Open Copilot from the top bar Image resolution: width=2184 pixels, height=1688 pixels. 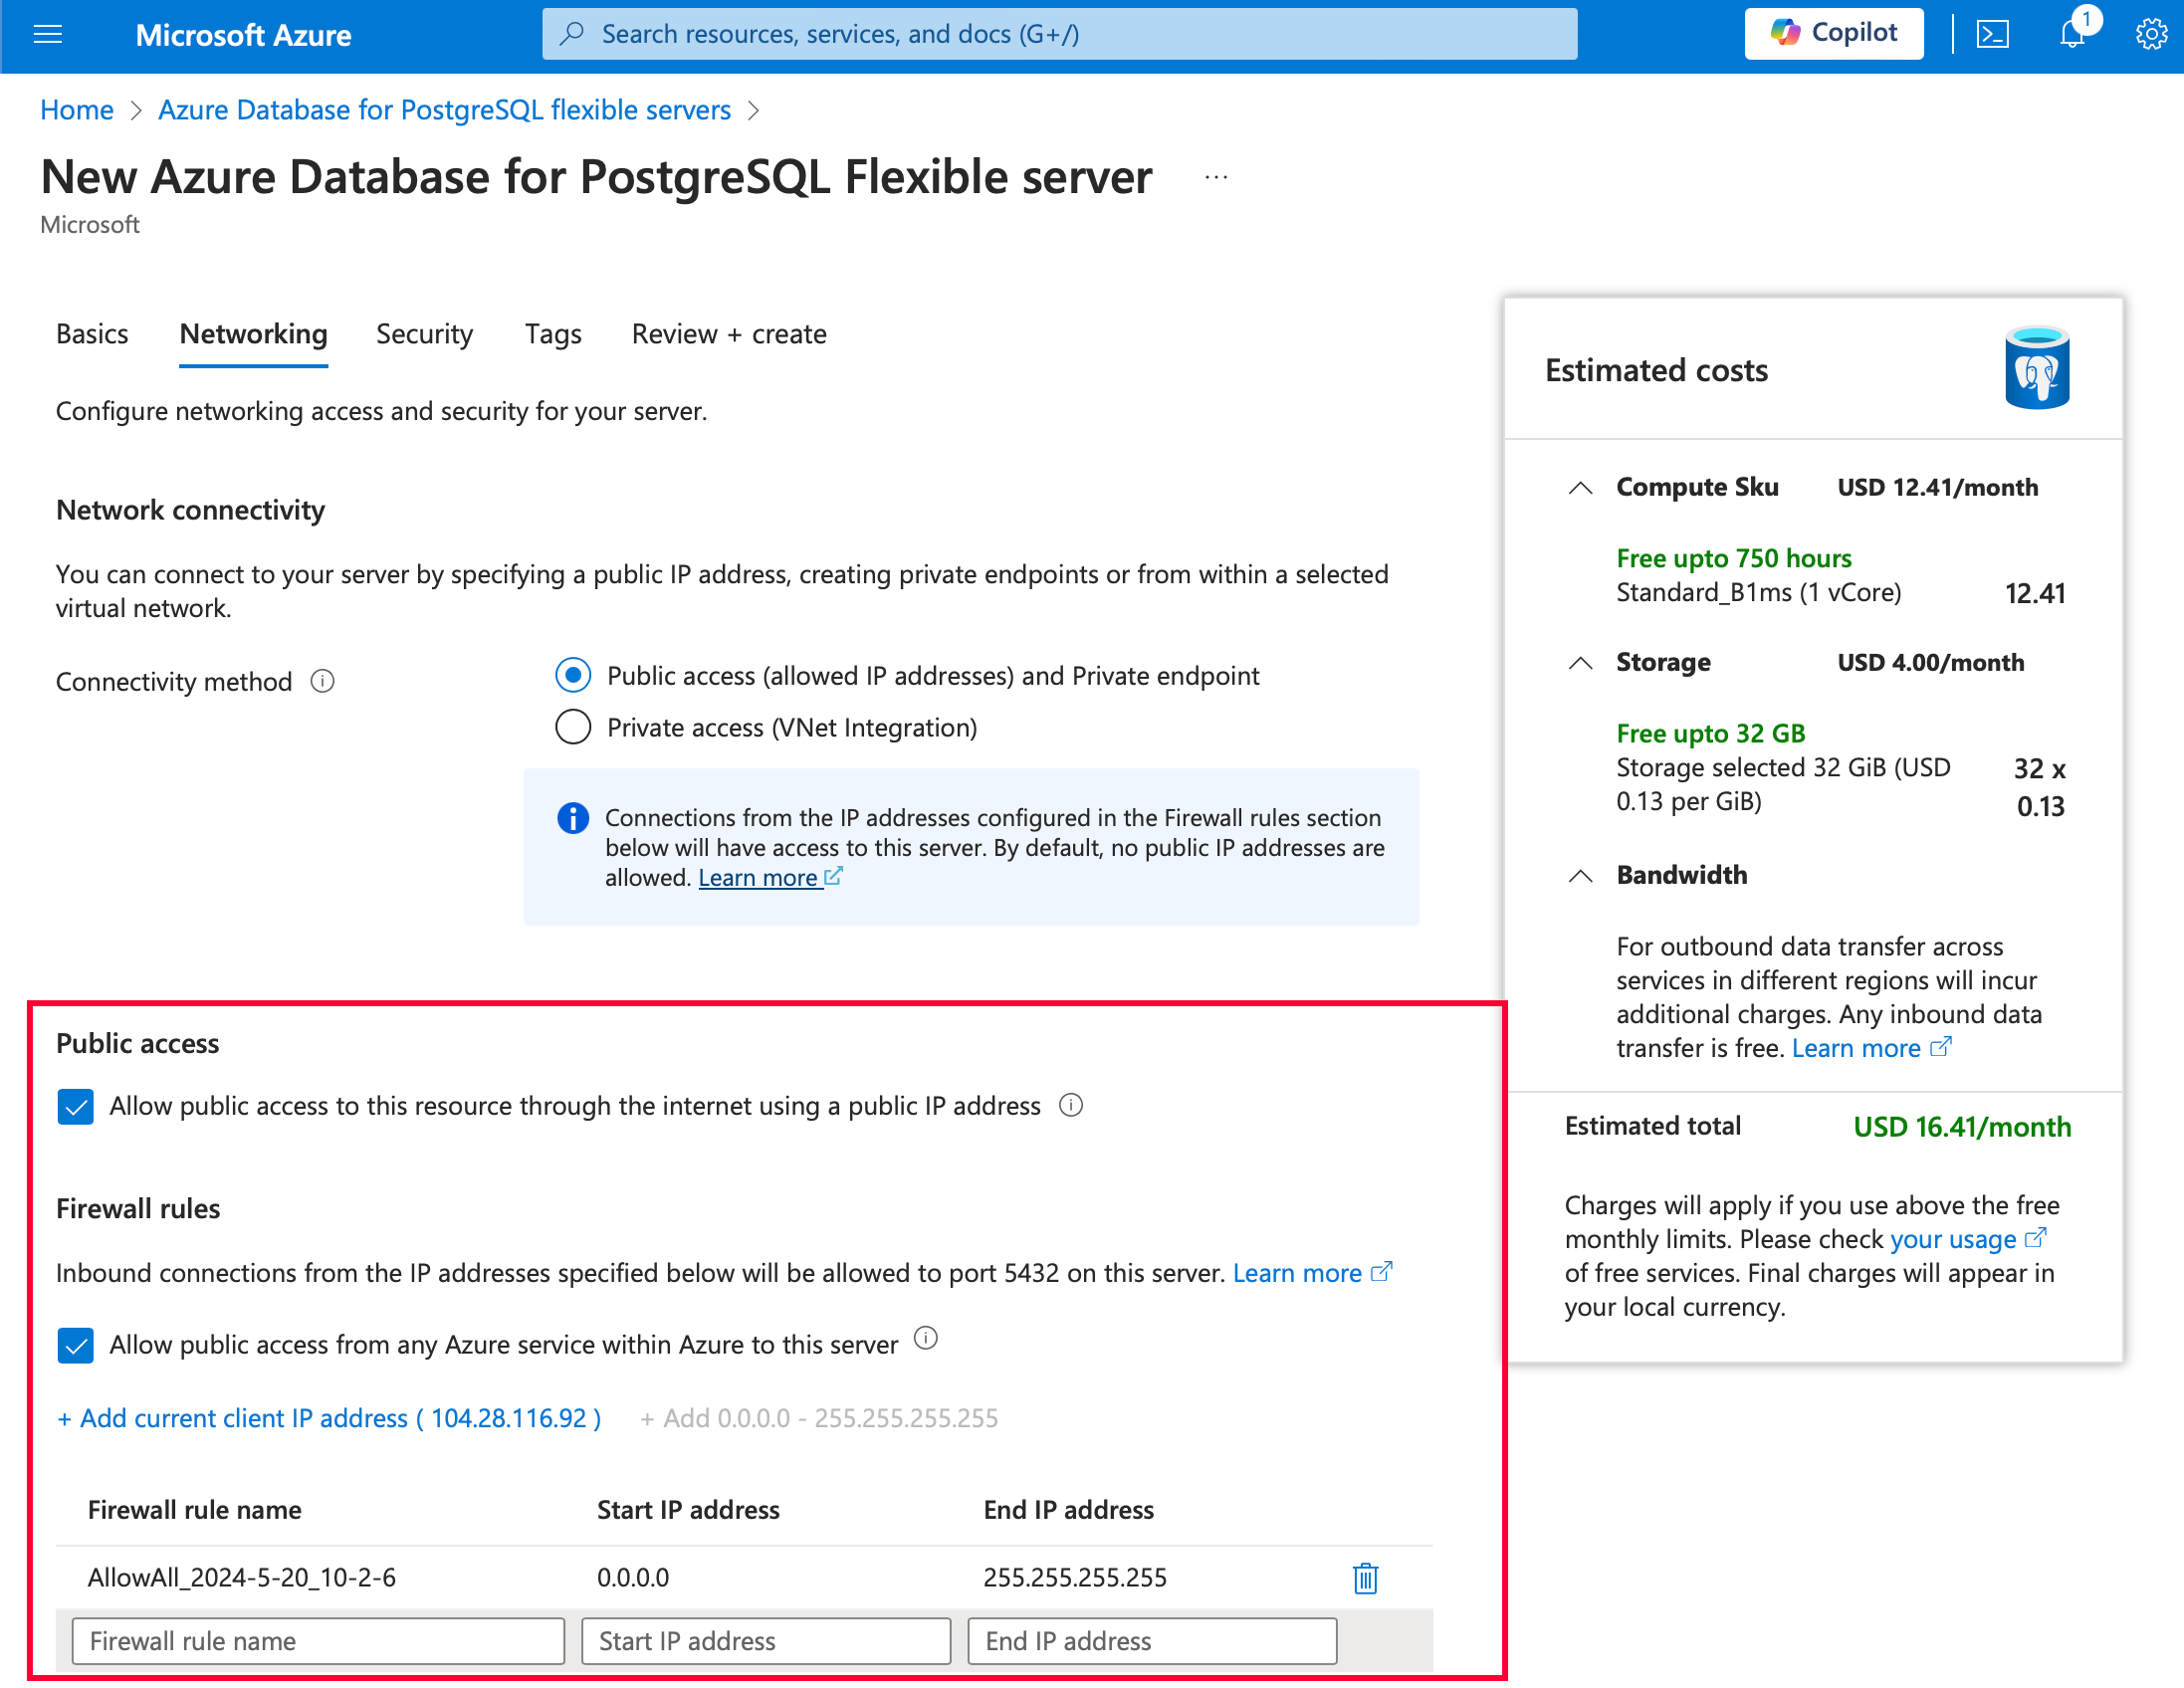(1834, 34)
